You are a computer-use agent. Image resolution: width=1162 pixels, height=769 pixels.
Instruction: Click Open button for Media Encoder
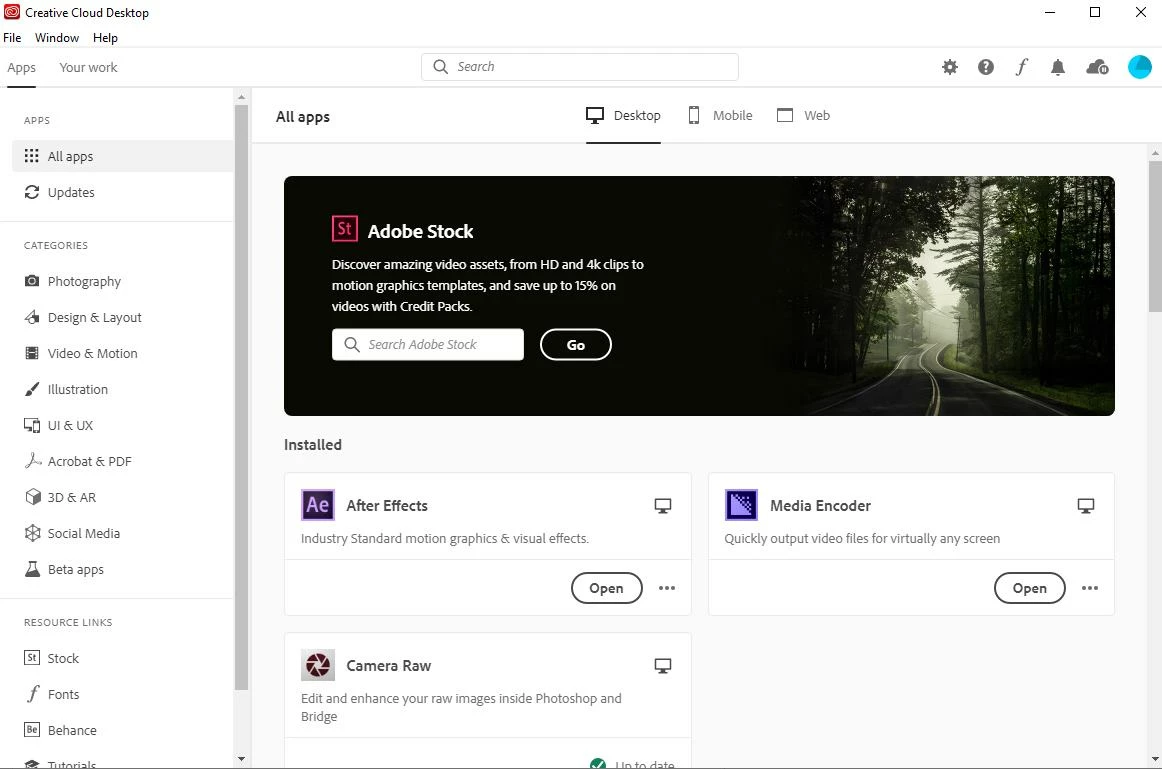[1029, 588]
